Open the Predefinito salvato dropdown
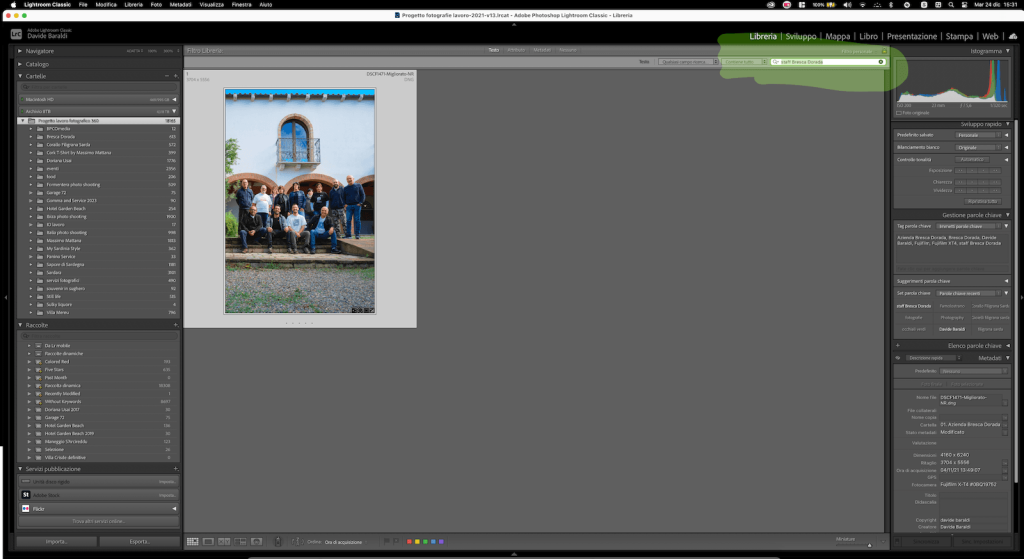The width and height of the screenshot is (1024, 559). 978,135
